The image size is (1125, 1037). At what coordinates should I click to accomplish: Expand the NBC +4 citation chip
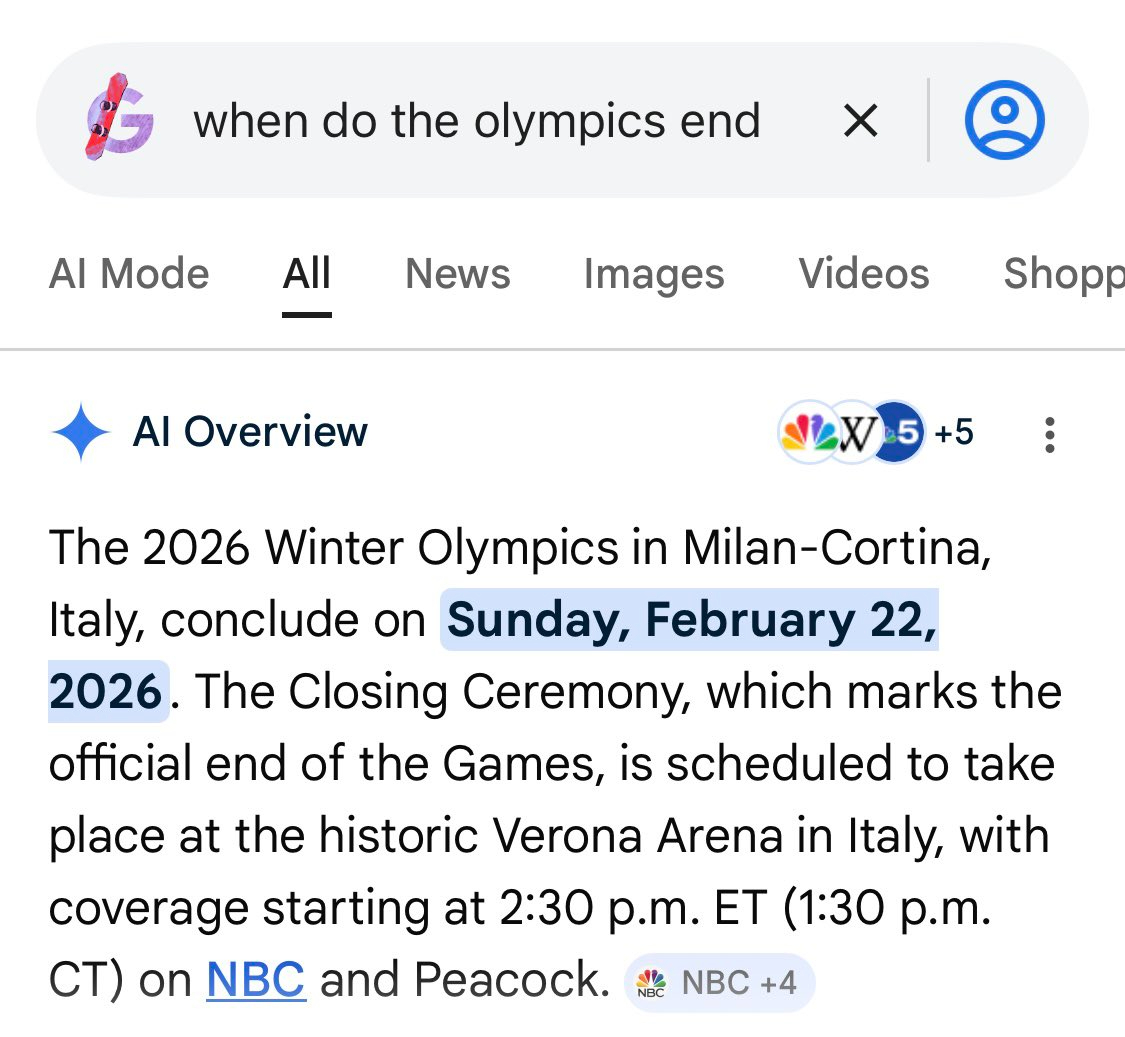pyautogui.click(x=720, y=983)
